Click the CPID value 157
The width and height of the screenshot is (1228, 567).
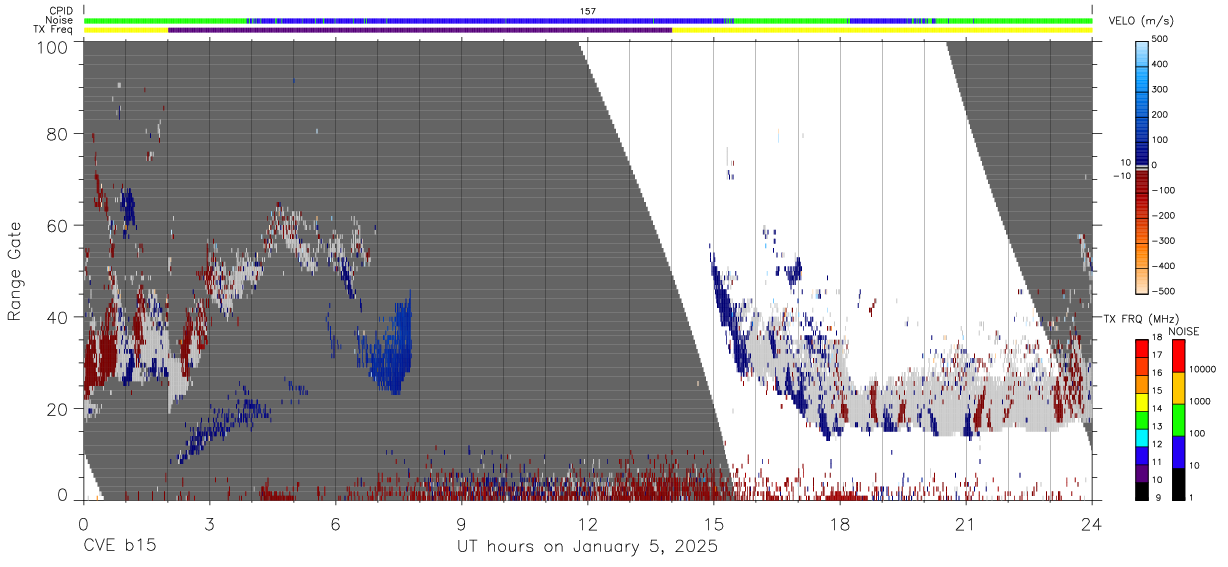point(588,11)
